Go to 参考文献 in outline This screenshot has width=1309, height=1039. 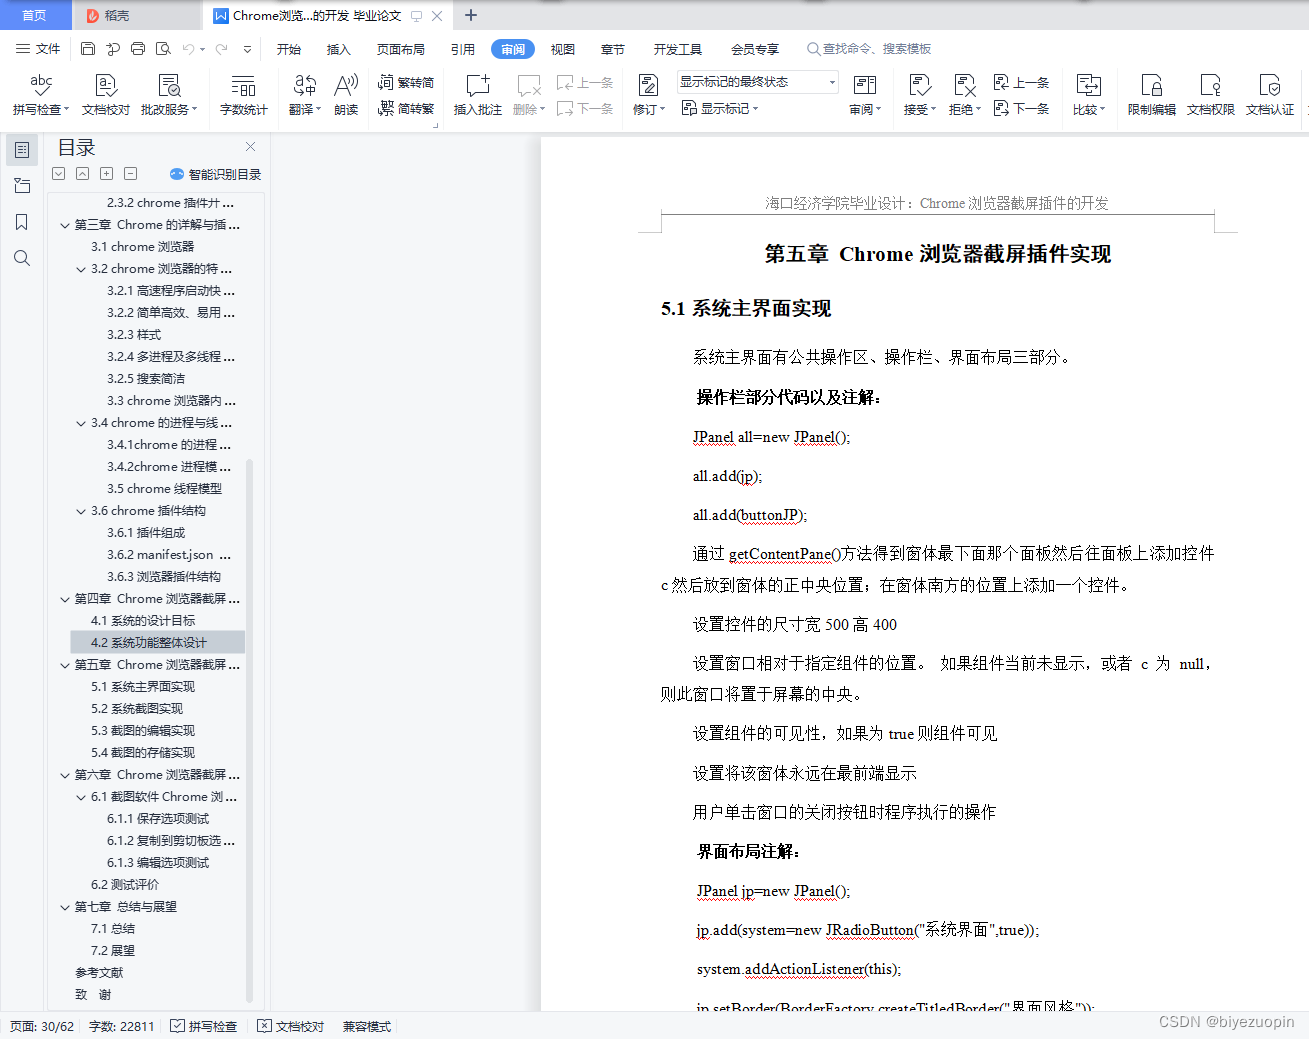click(99, 973)
